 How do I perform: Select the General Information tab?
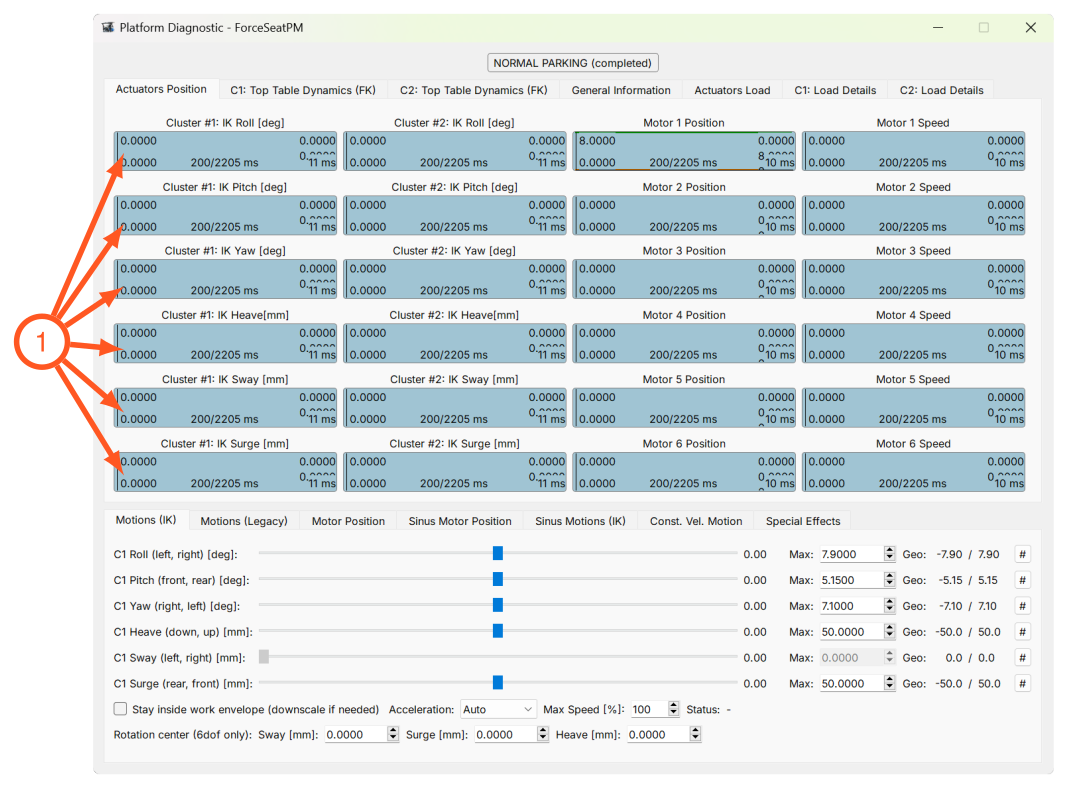tap(621, 90)
